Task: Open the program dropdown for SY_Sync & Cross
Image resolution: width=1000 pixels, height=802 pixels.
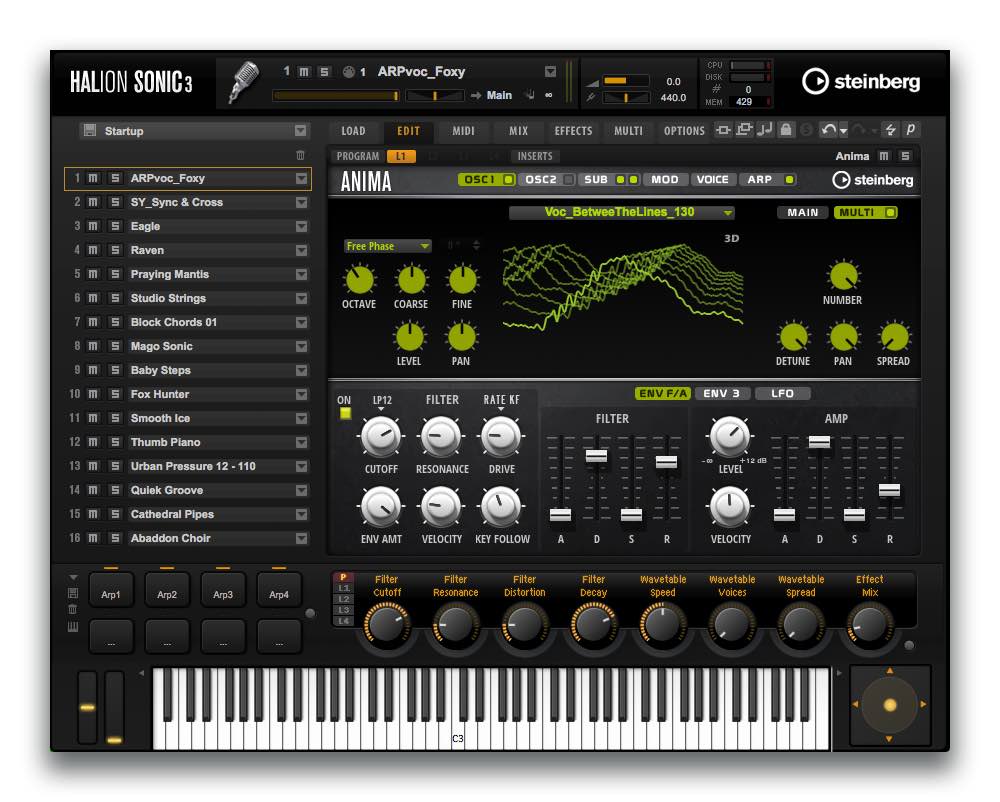Action: click(x=302, y=203)
